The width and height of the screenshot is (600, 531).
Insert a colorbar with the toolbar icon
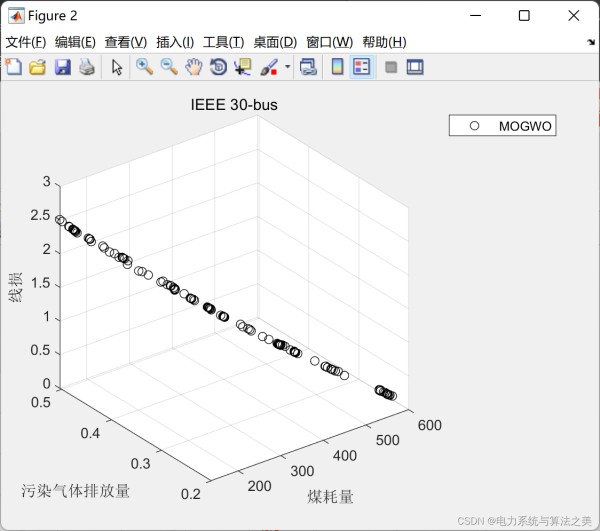[337, 67]
